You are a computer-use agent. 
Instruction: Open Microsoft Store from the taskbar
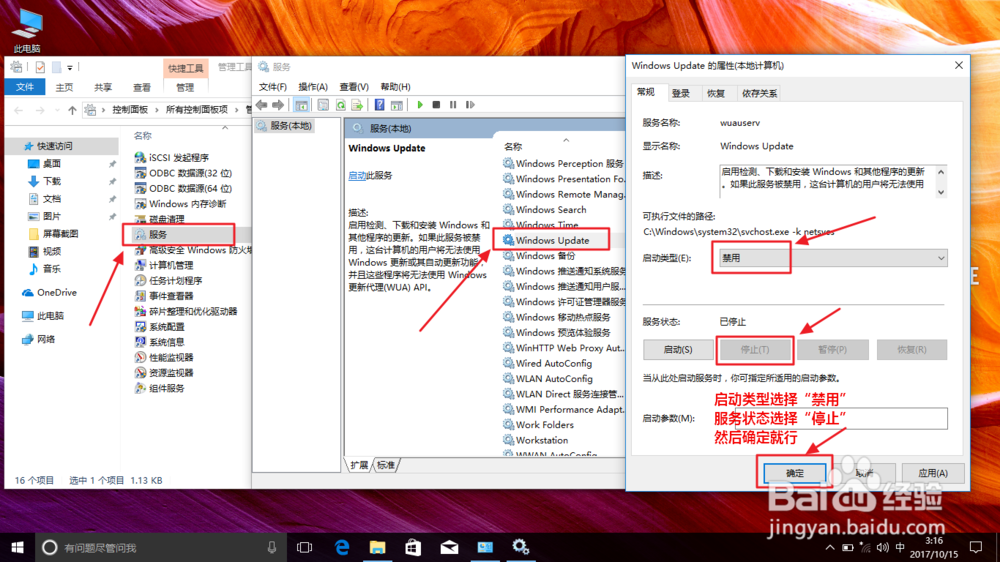tap(413, 547)
